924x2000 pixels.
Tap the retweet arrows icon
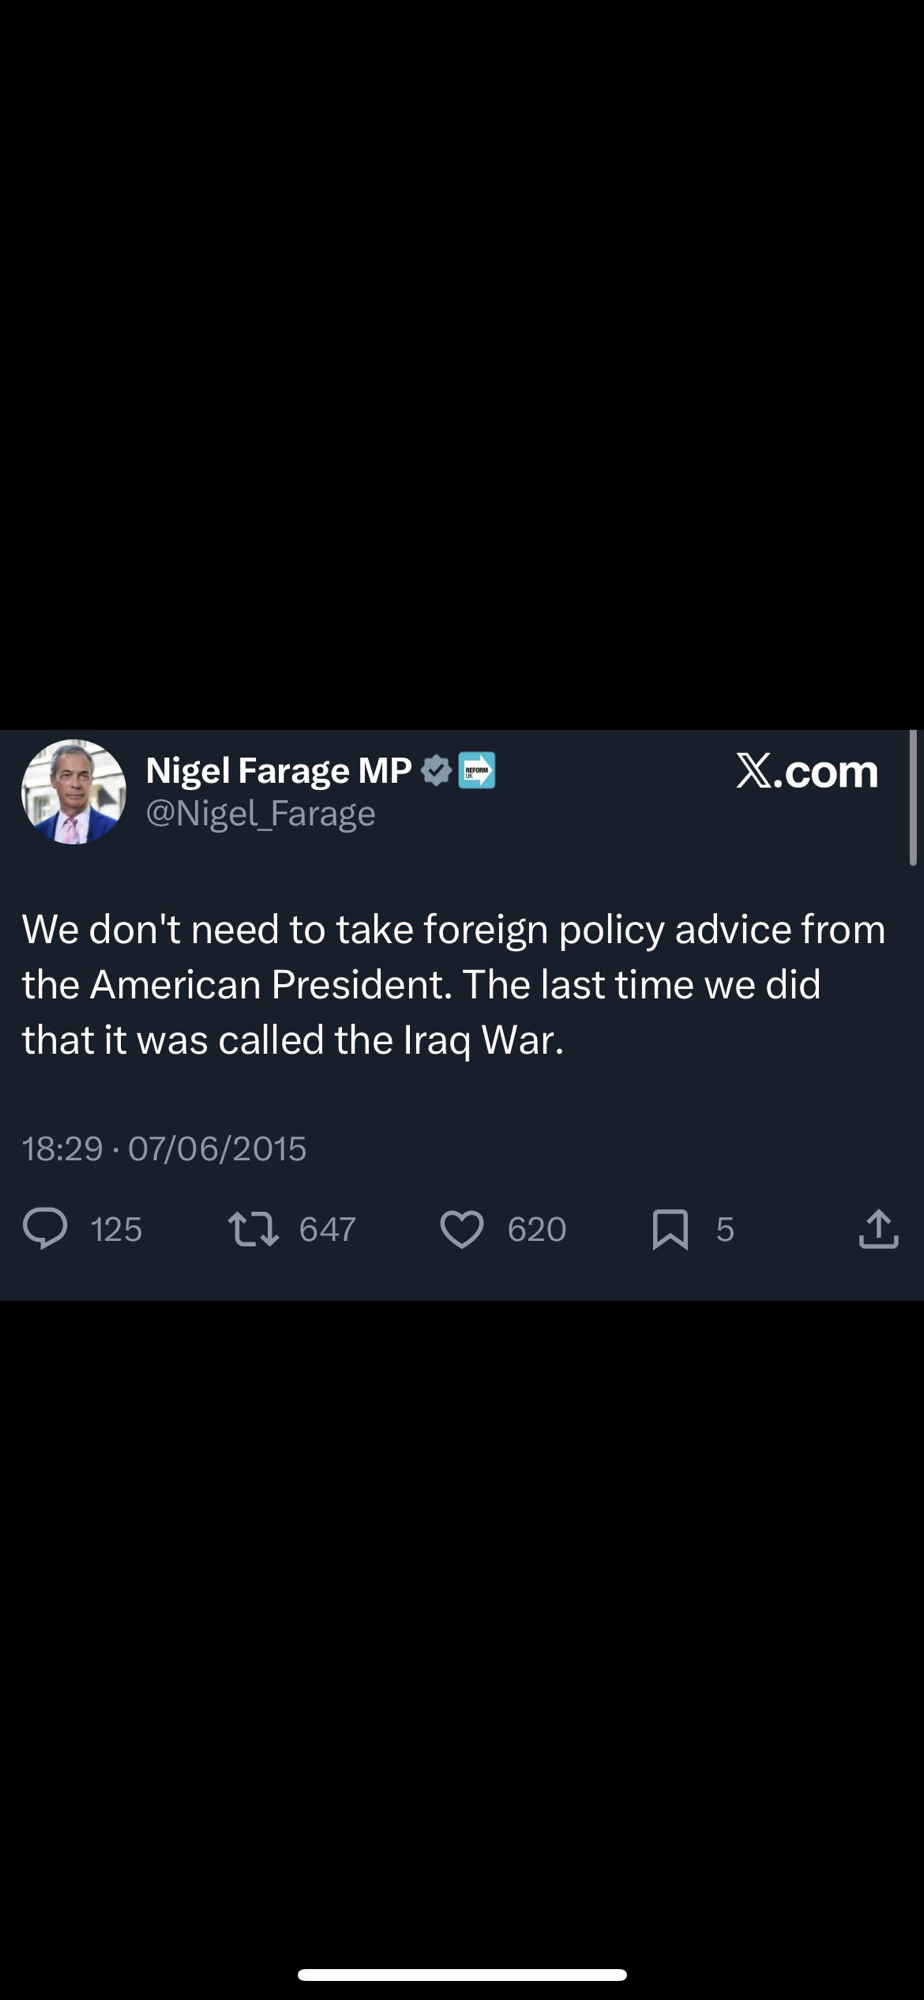[x=253, y=1228]
